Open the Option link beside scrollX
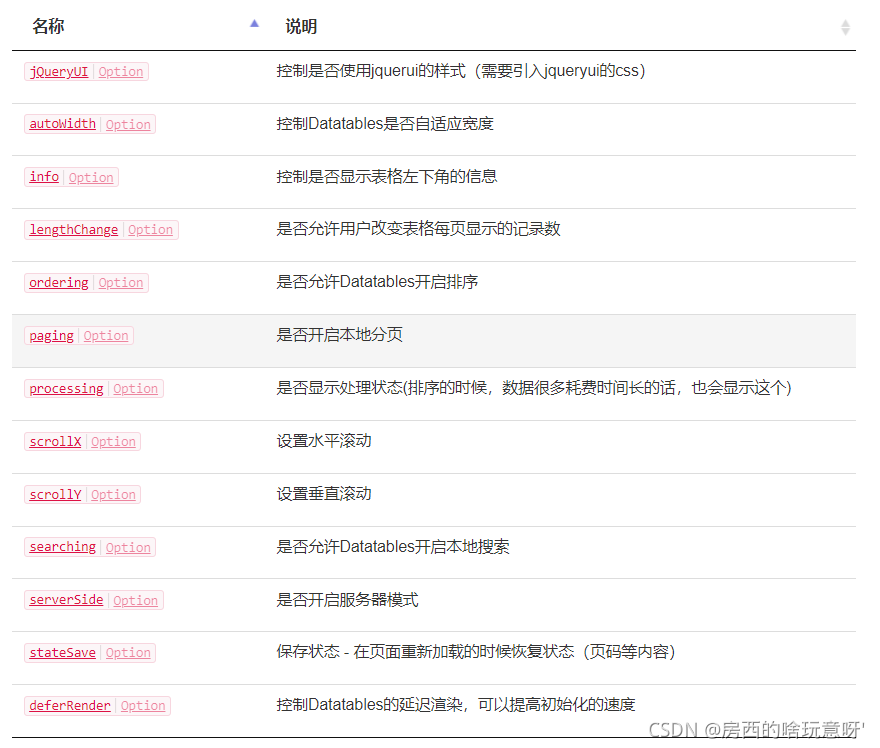The height and width of the screenshot is (748, 880). pos(113,442)
